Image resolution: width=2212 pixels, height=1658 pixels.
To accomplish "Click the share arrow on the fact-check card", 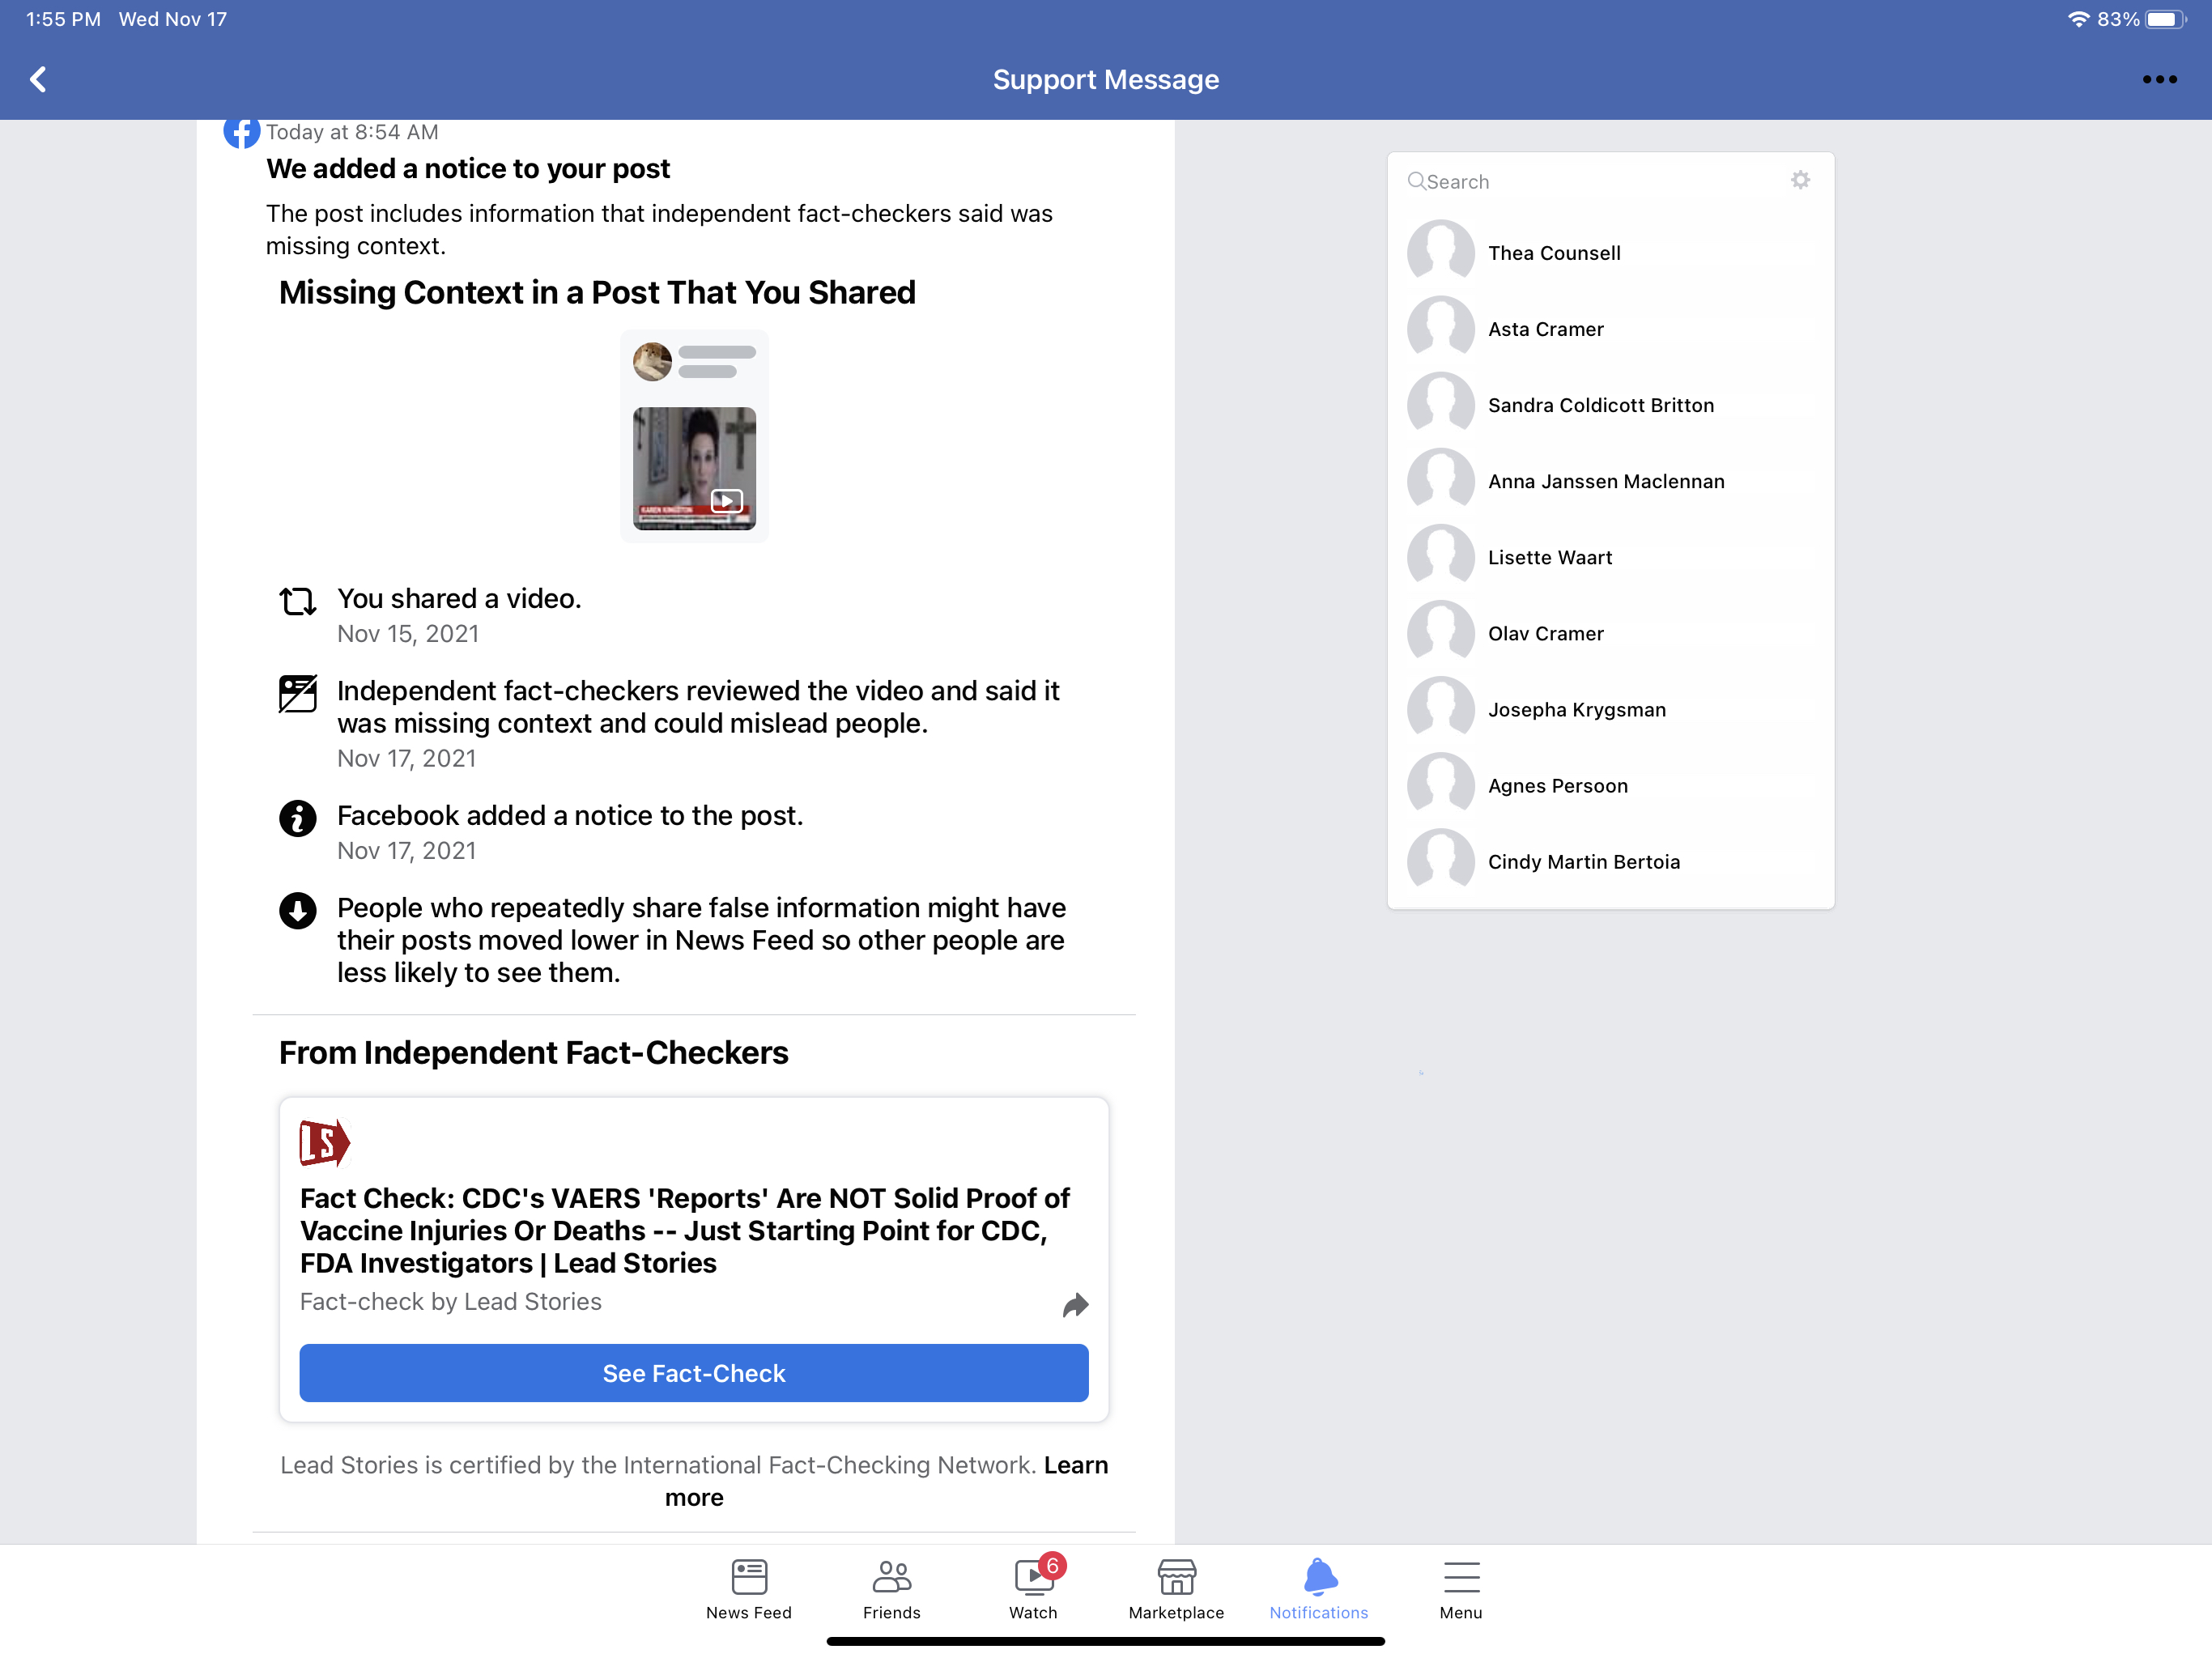I will (1075, 1304).
